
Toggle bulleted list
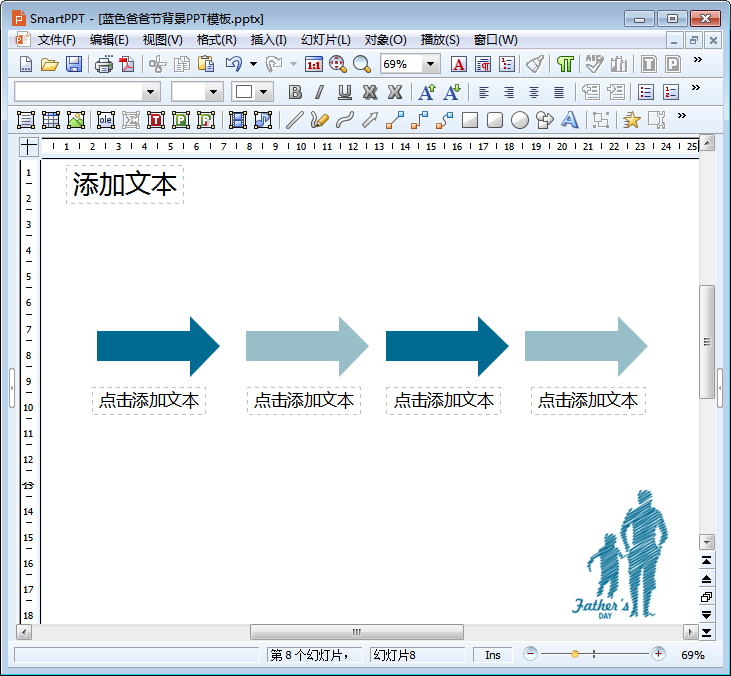coord(646,92)
